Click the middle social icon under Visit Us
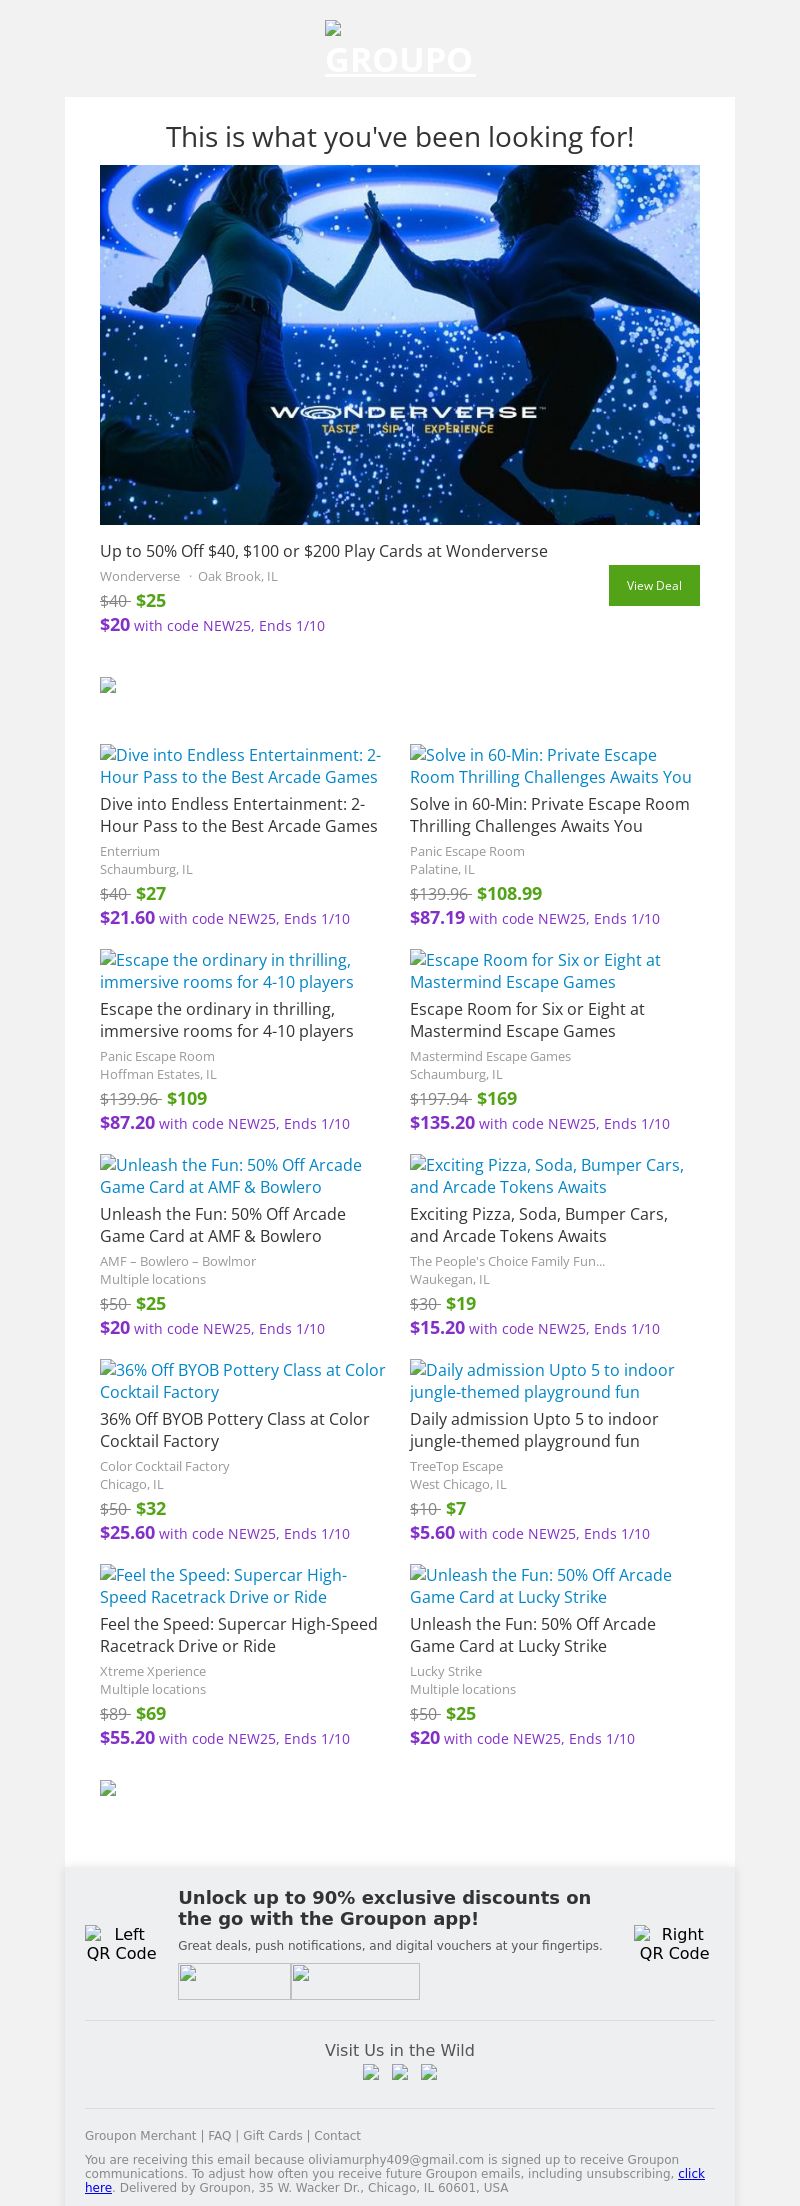Screen dimensions: 800x2206 pos(400,2073)
